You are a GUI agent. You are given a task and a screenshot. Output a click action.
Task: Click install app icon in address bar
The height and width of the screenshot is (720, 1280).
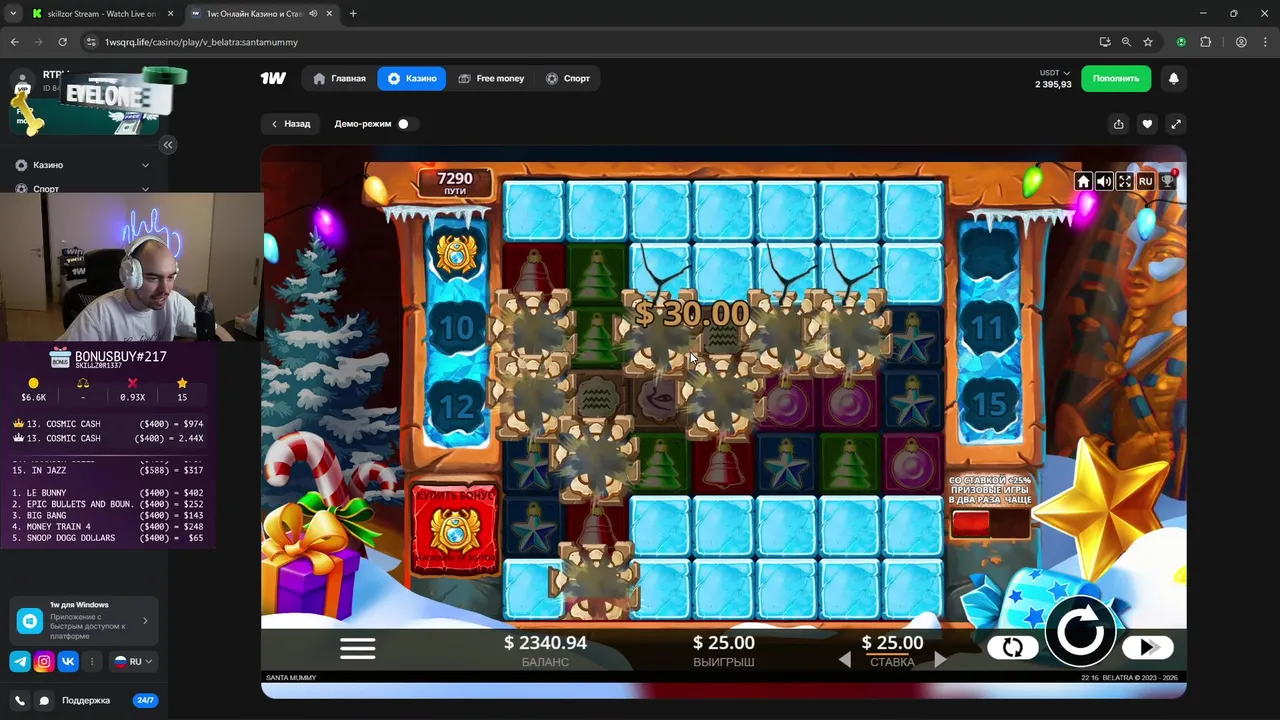pos(1105,42)
